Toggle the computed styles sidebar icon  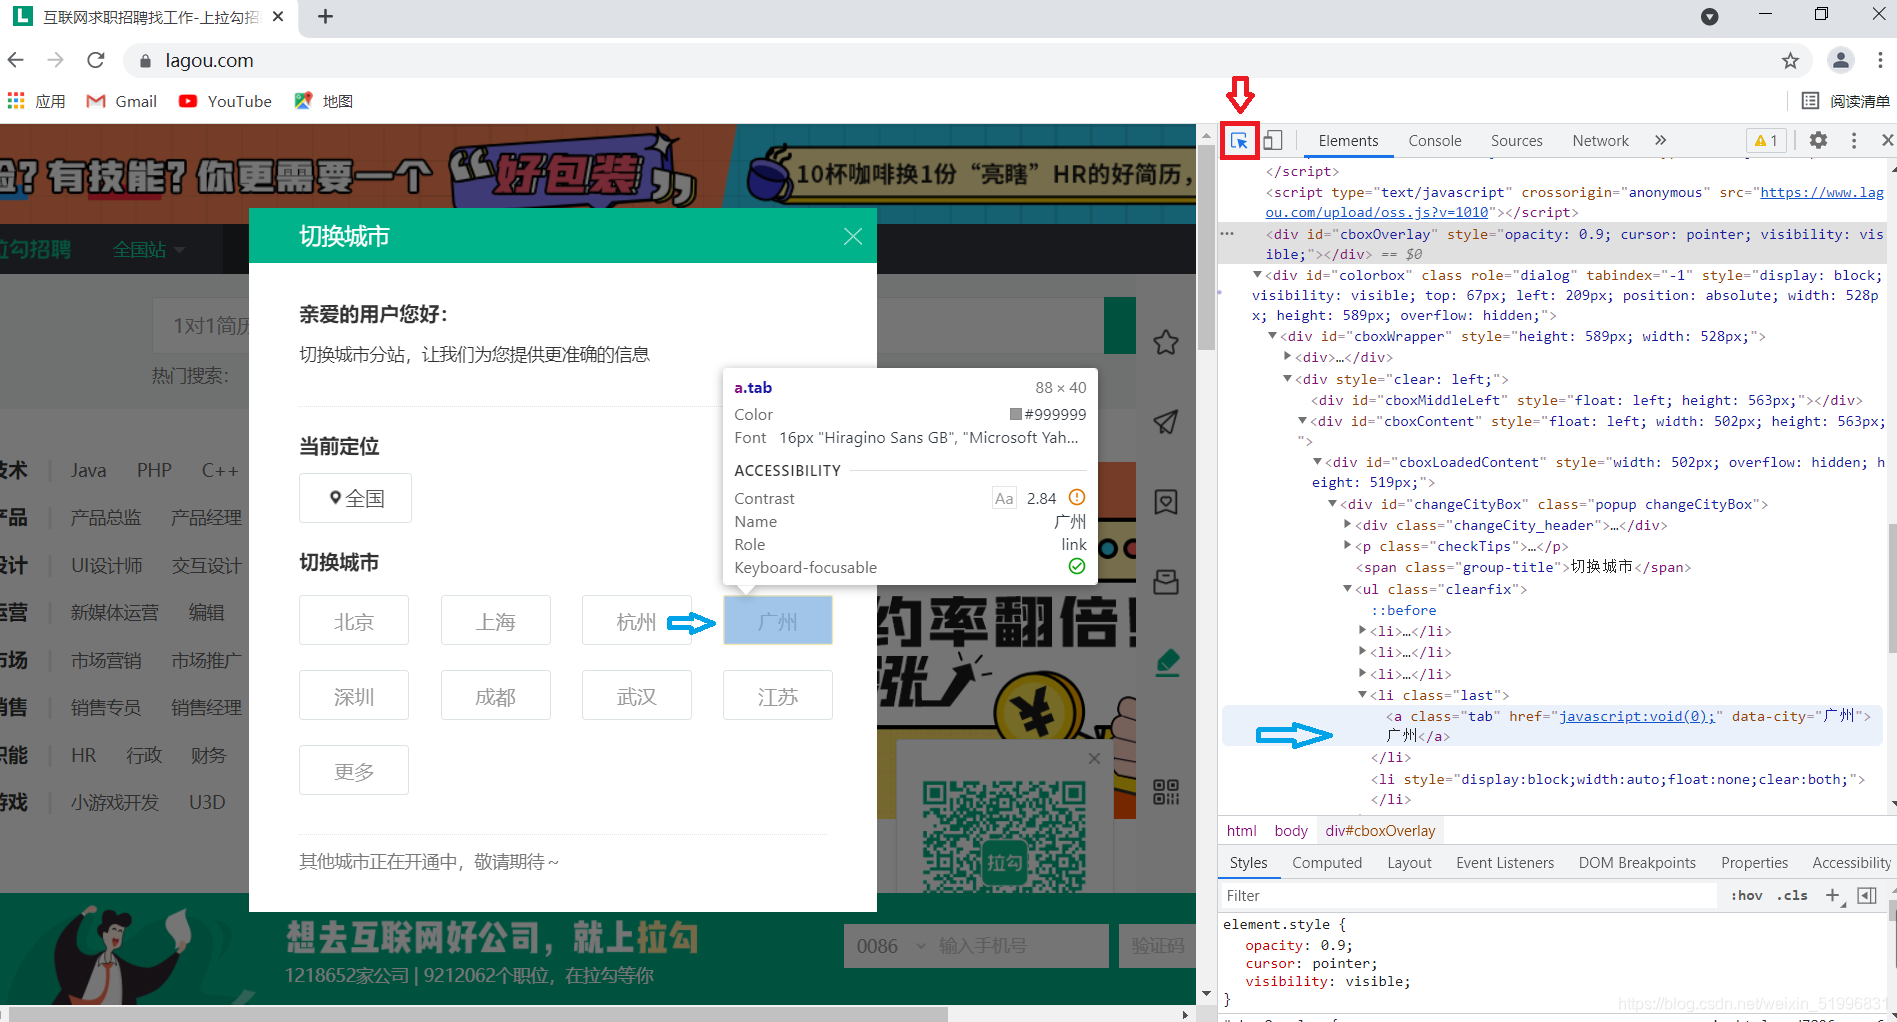click(x=1867, y=896)
